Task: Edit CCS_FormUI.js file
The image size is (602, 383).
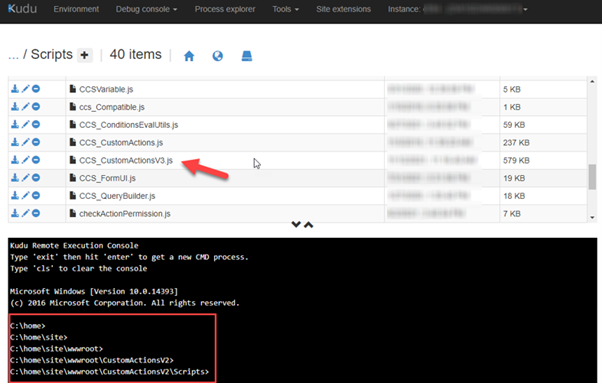Action: (25, 177)
